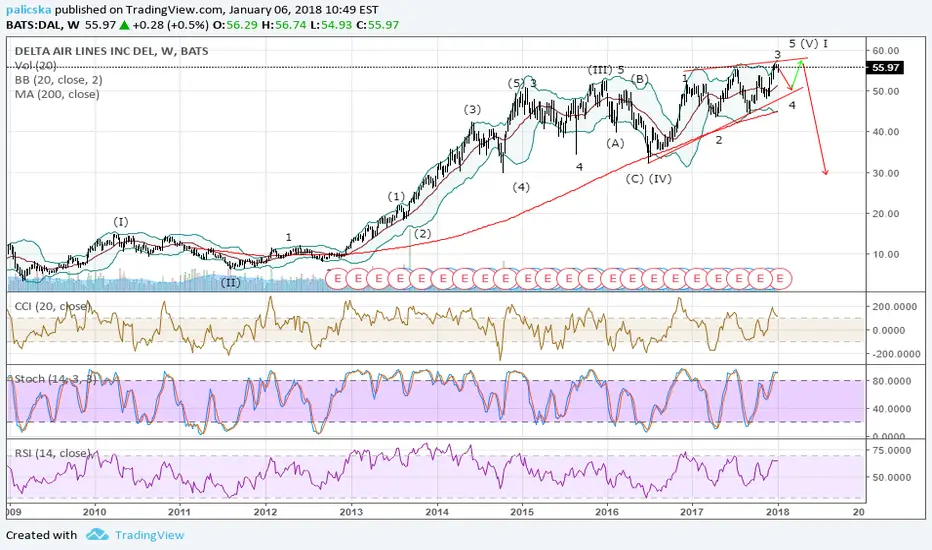Click the MA (200, close) indicator label
Screen dimensions: 932x550
tap(57, 94)
